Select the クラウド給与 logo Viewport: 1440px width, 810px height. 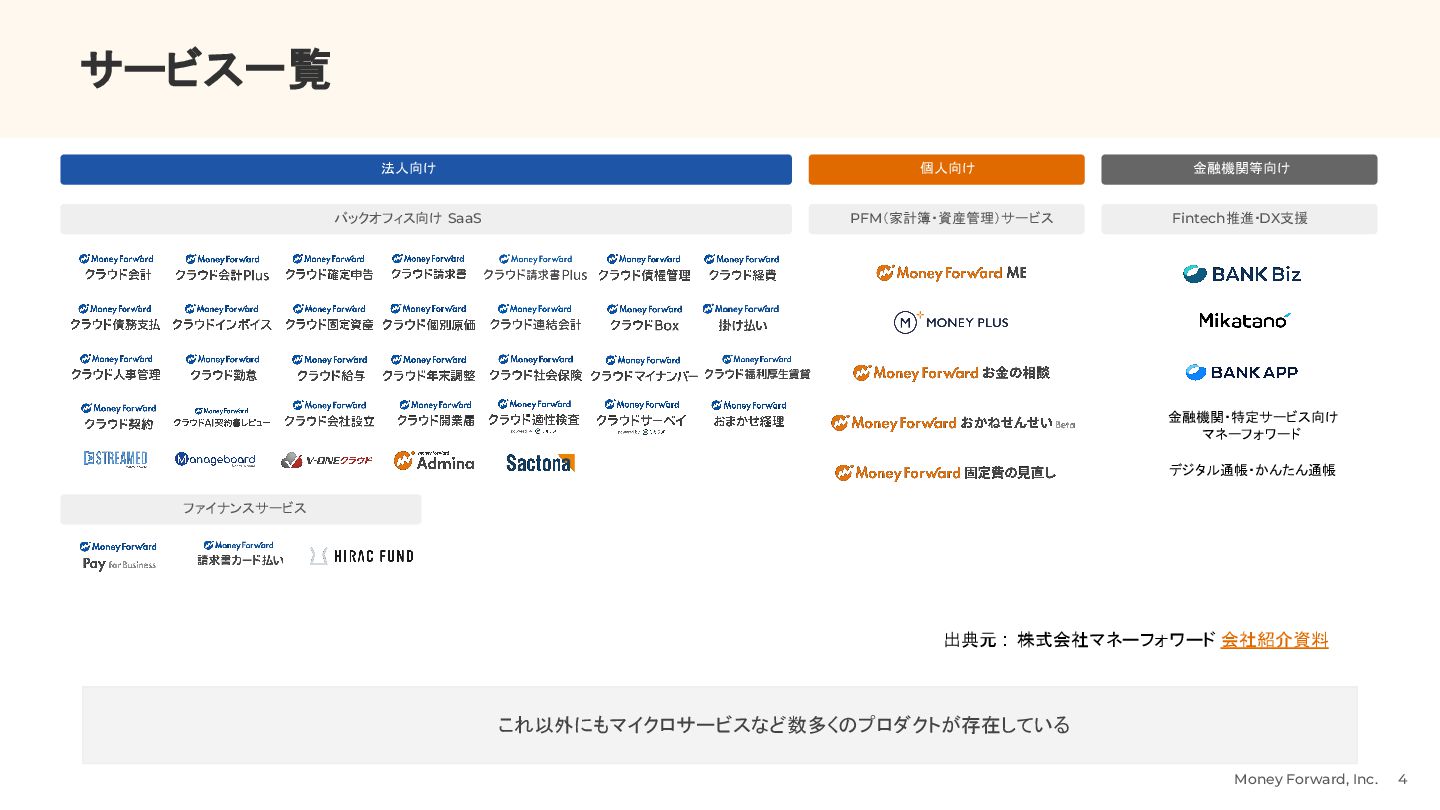(330, 367)
